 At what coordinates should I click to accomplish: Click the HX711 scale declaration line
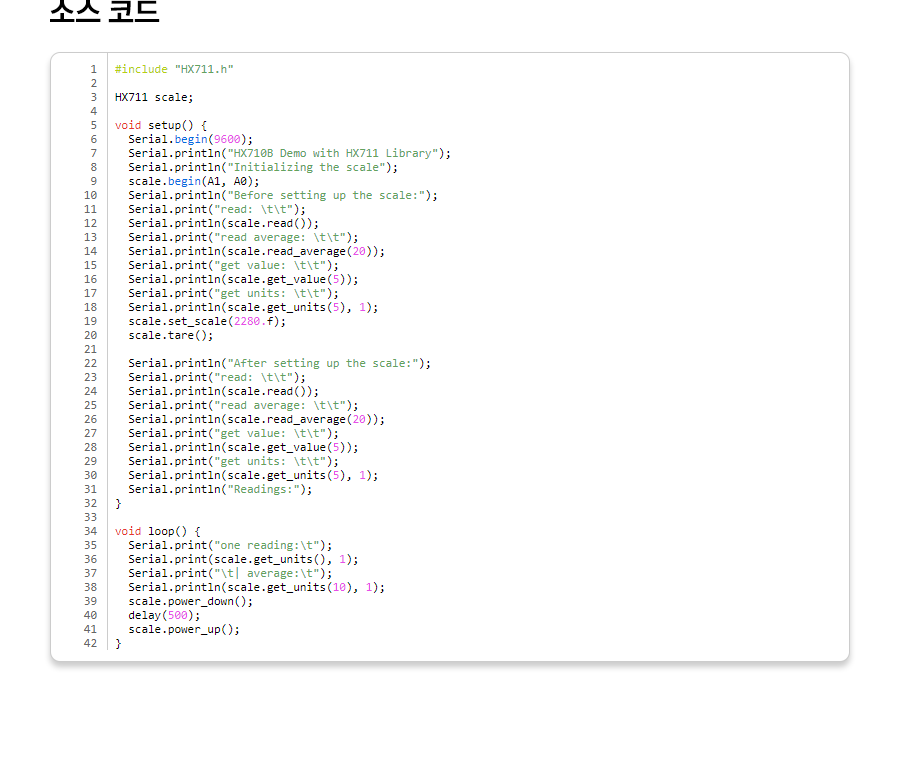click(154, 97)
